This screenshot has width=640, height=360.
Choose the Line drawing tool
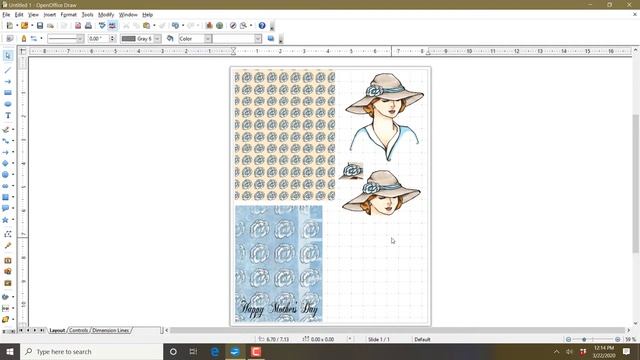pyautogui.click(x=8, y=70)
